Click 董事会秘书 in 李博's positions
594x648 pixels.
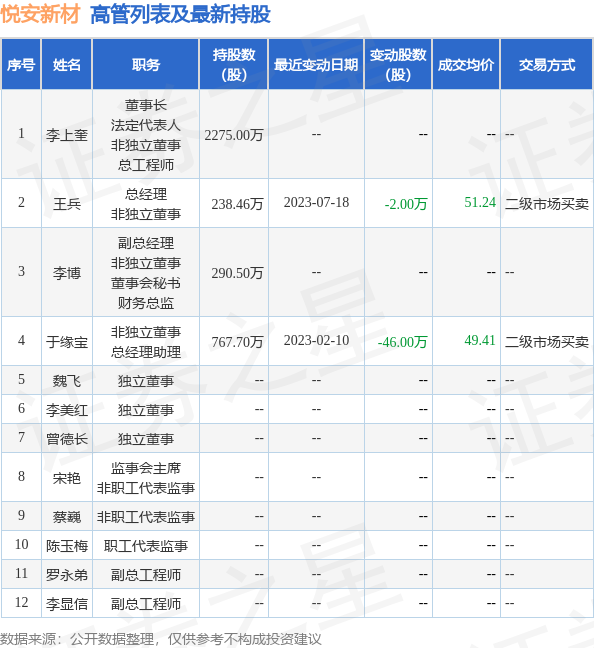(146, 283)
